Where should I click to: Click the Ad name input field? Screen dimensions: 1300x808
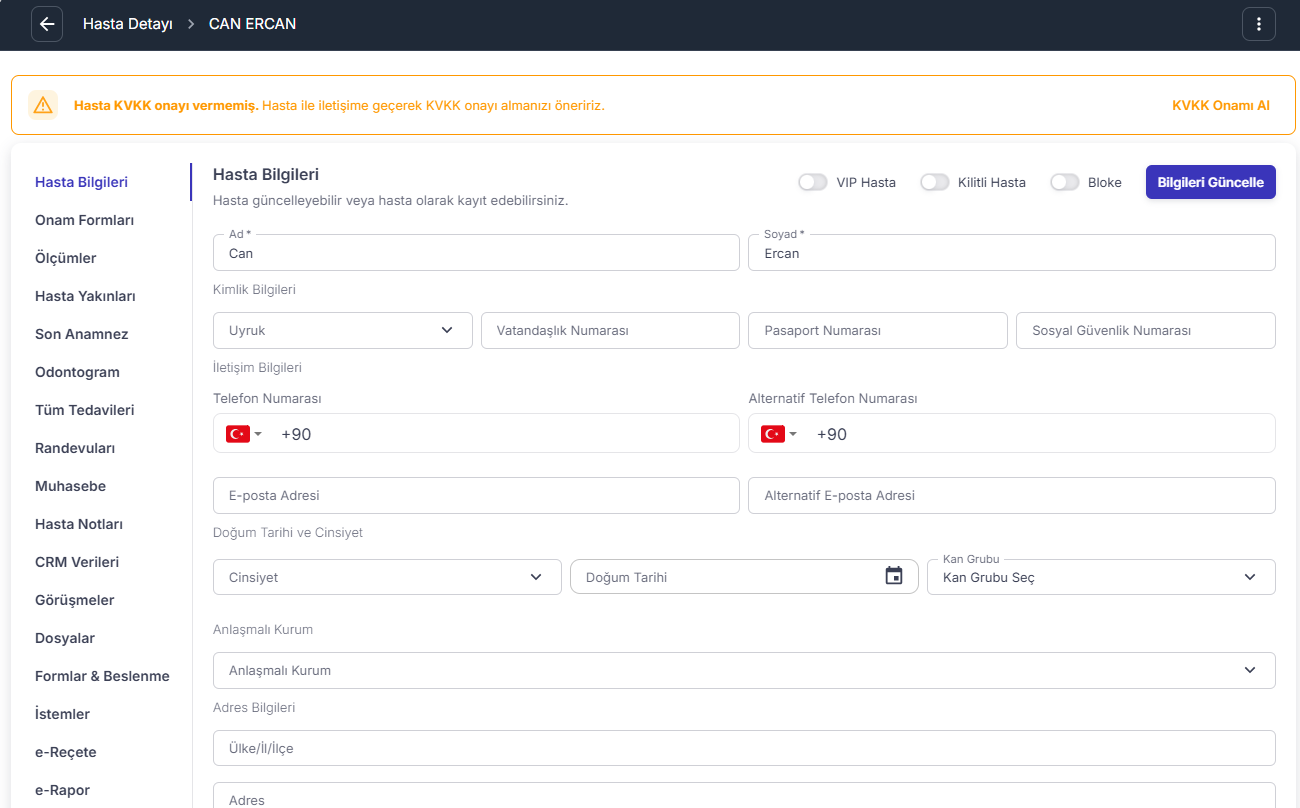click(476, 253)
